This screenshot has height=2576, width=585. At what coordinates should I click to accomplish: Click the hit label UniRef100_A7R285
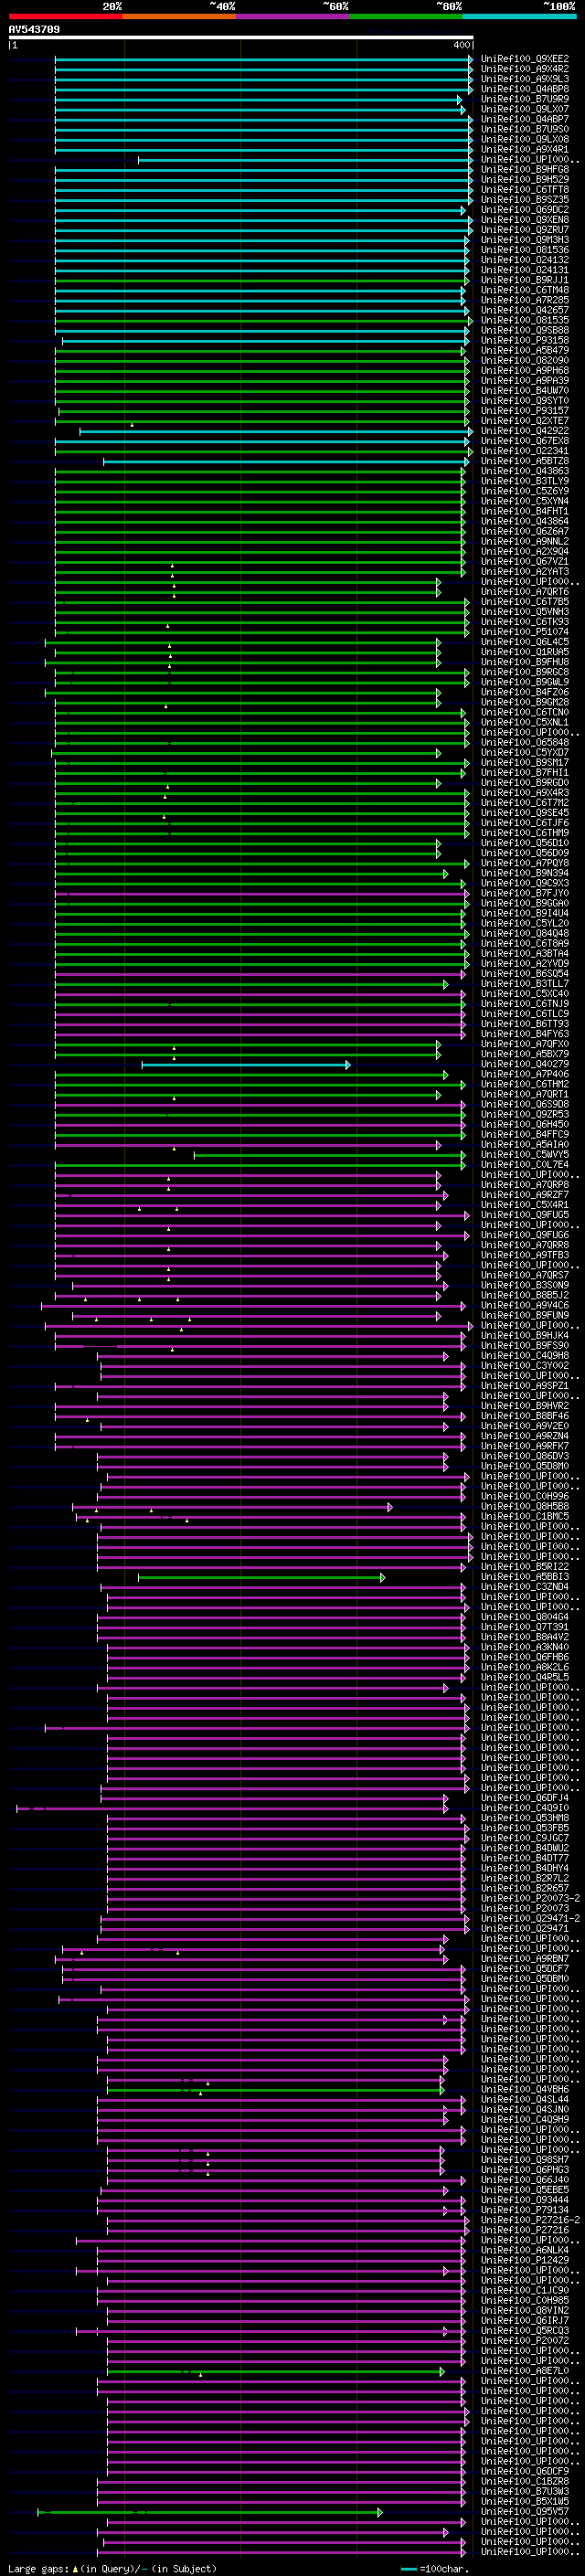(x=525, y=300)
